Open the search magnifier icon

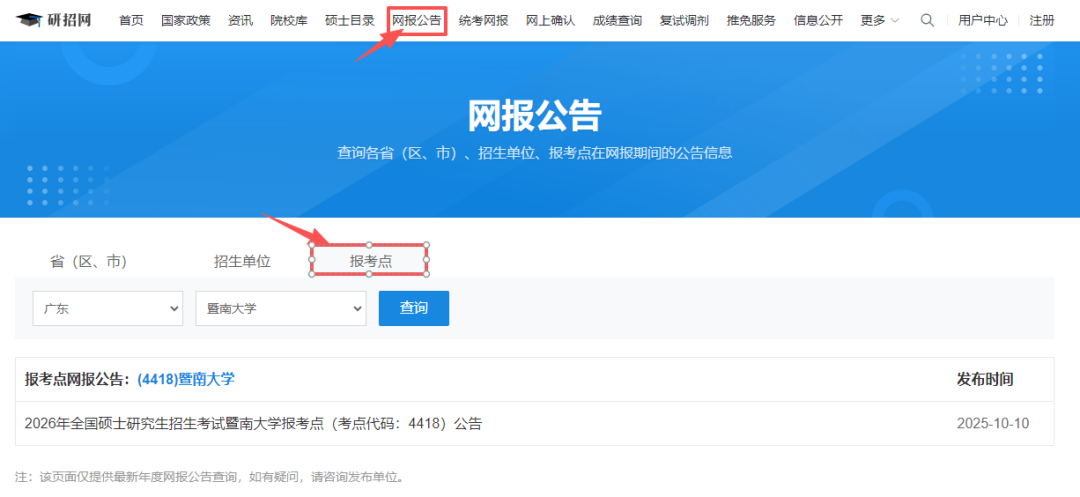point(927,20)
